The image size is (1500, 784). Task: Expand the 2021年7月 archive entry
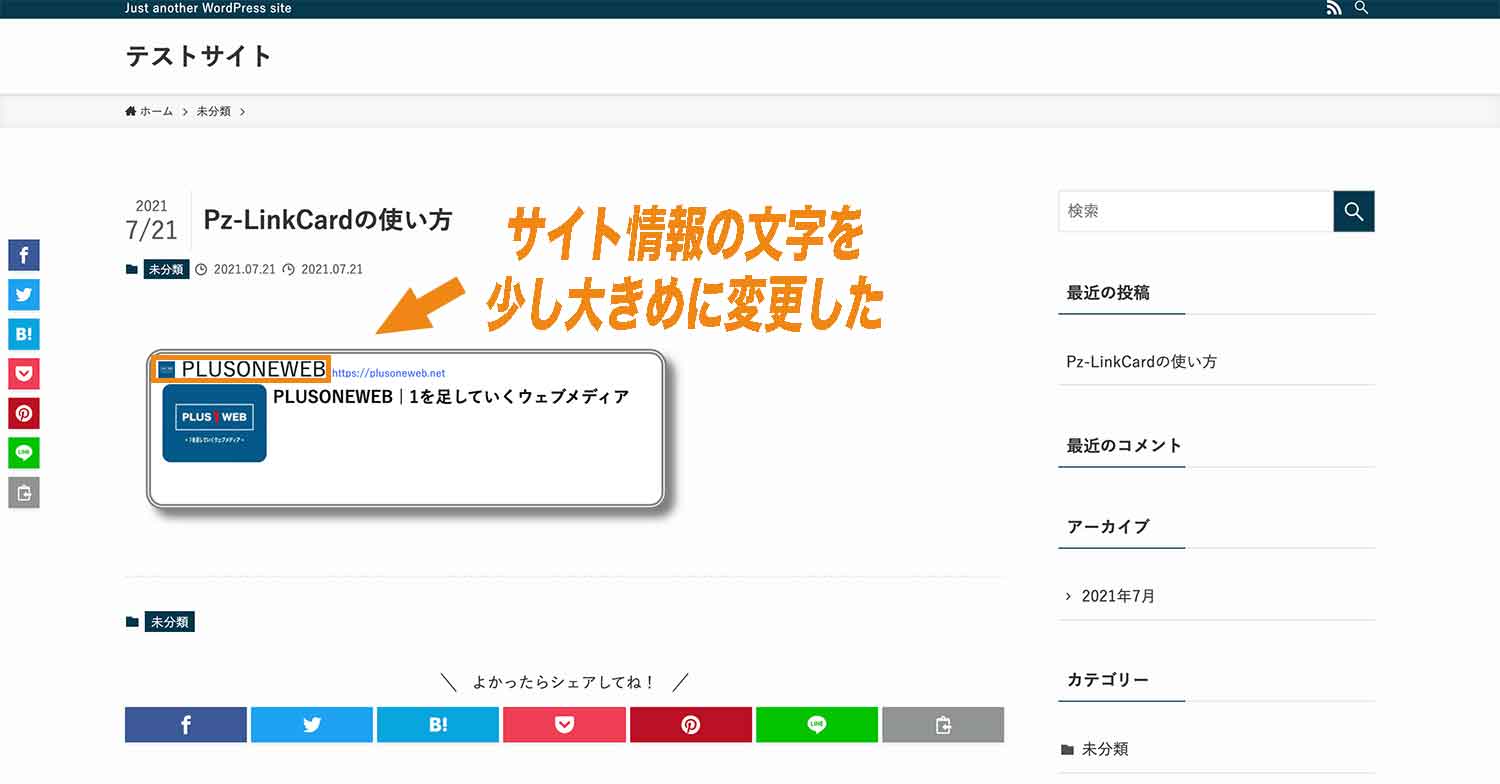point(1117,595)
